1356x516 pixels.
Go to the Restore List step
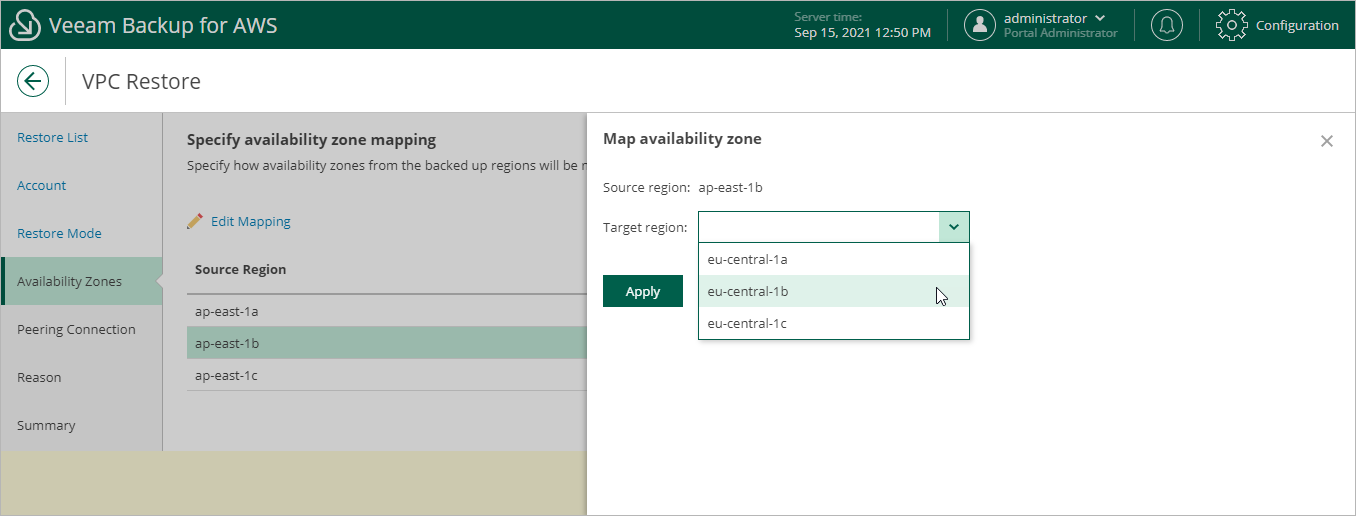pos(53,137)
